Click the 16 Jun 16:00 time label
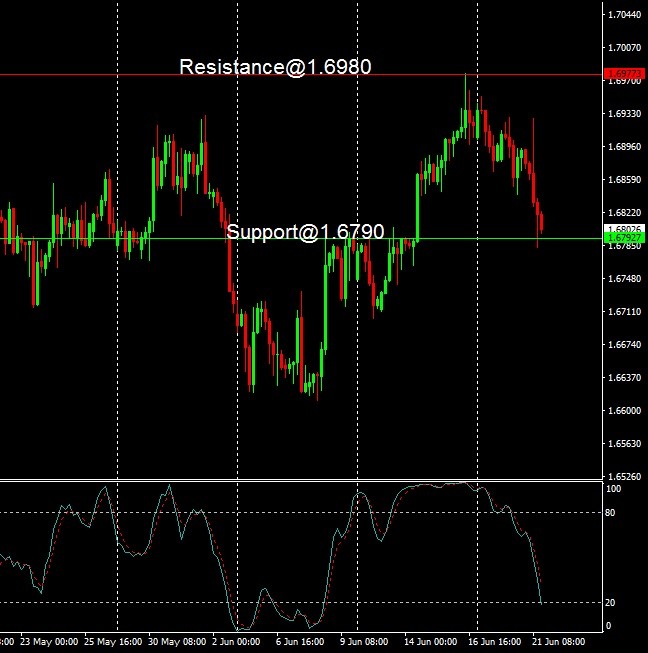648x653 pixels. pyautogui.click(x=494, y=641)
